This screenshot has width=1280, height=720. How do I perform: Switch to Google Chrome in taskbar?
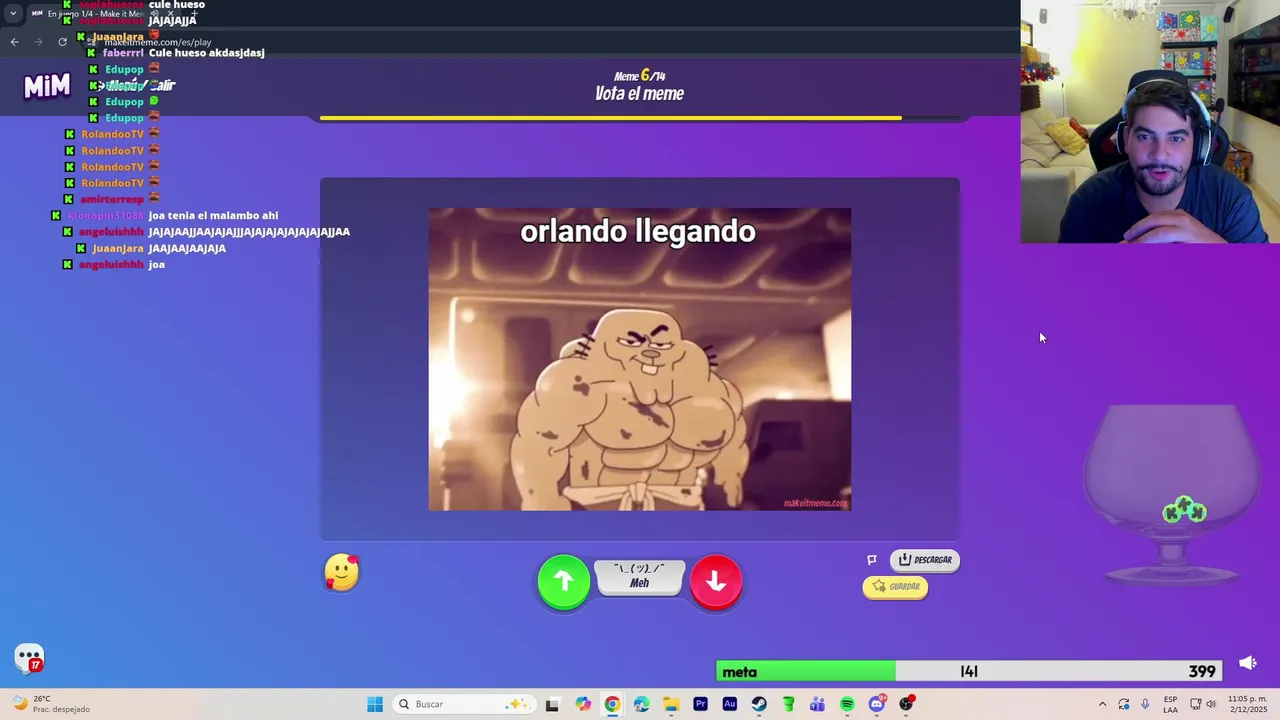(x=612, y=704)
